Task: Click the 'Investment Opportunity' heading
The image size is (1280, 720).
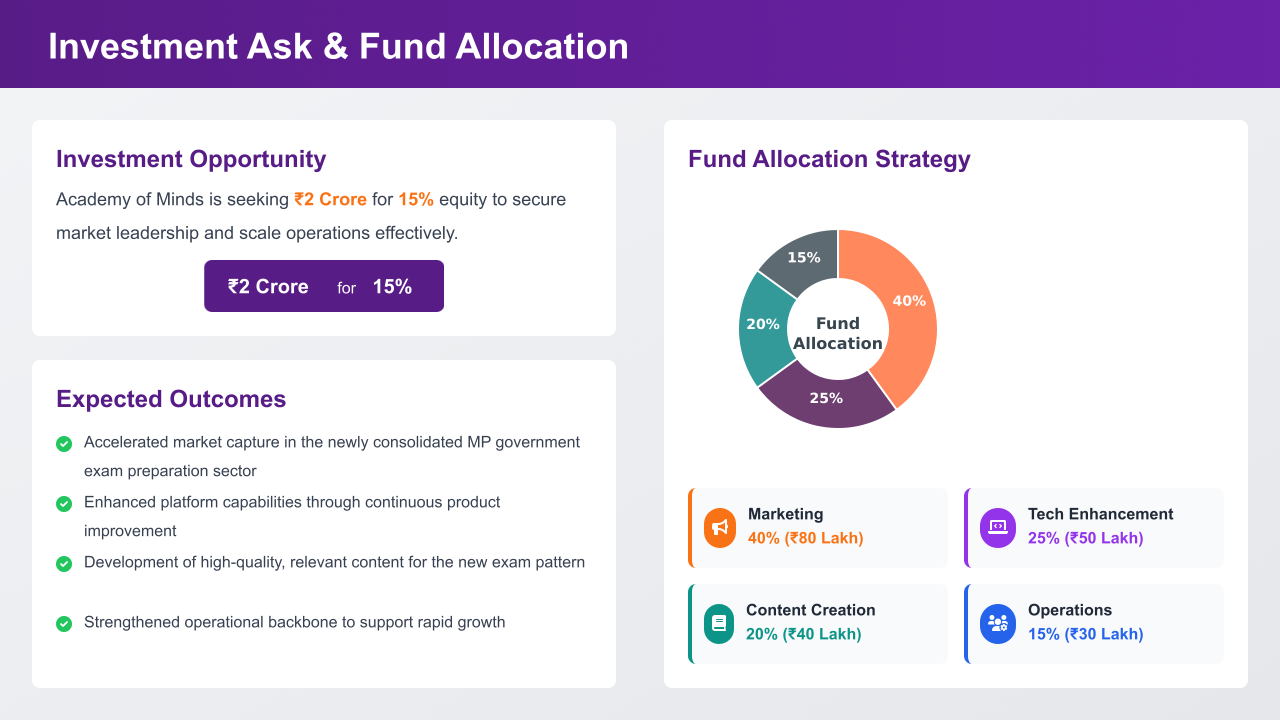Action: point(191,159)
